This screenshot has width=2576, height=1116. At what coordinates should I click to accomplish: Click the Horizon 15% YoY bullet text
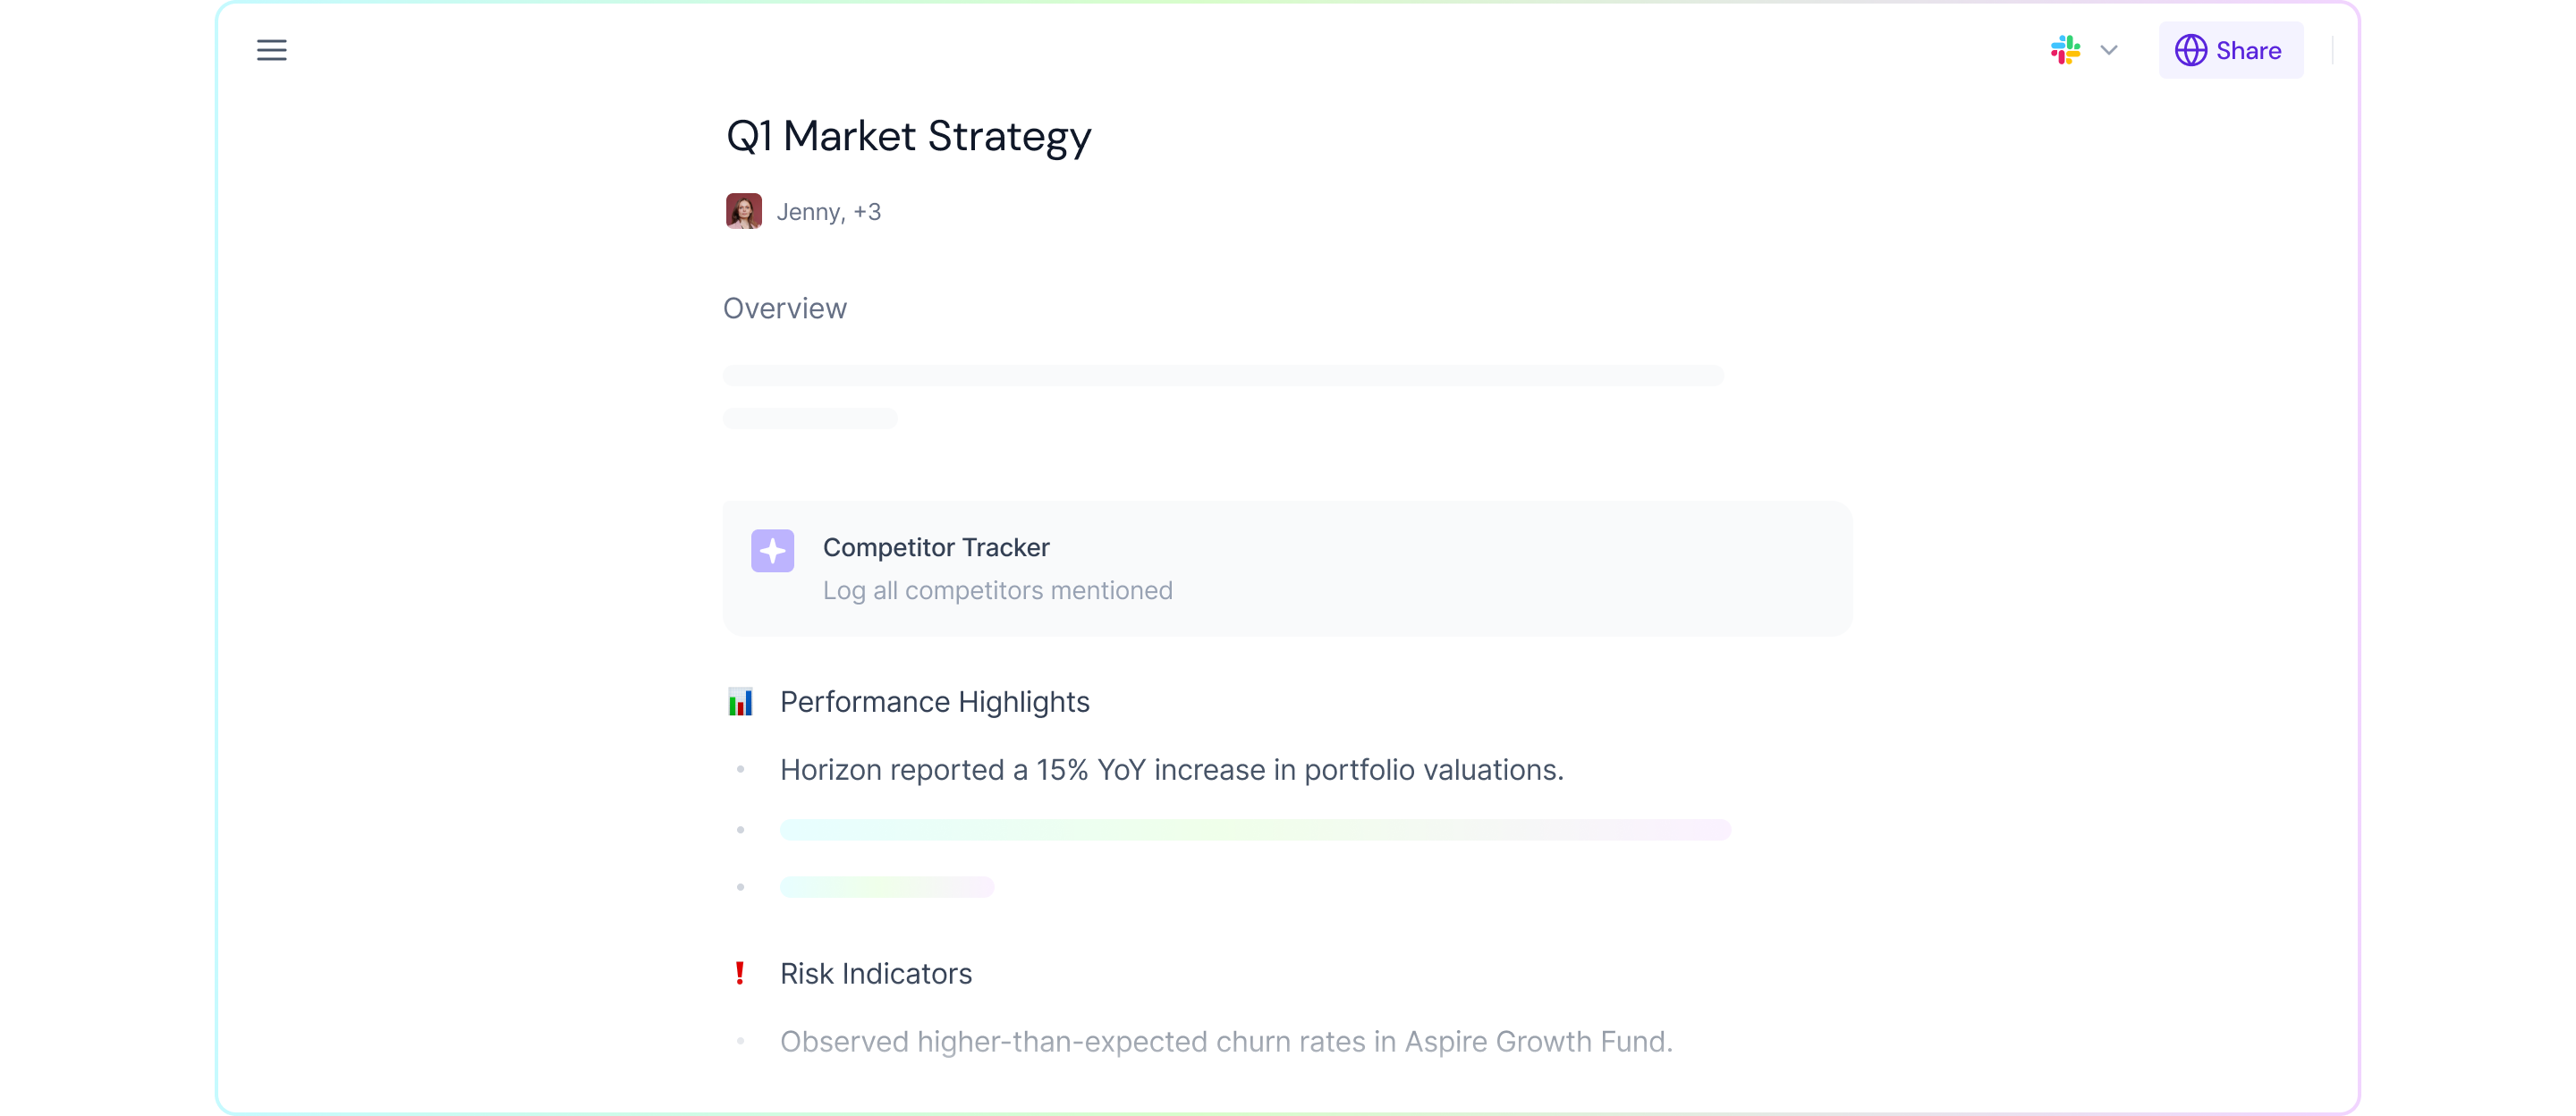click(x=1171, y=770)
